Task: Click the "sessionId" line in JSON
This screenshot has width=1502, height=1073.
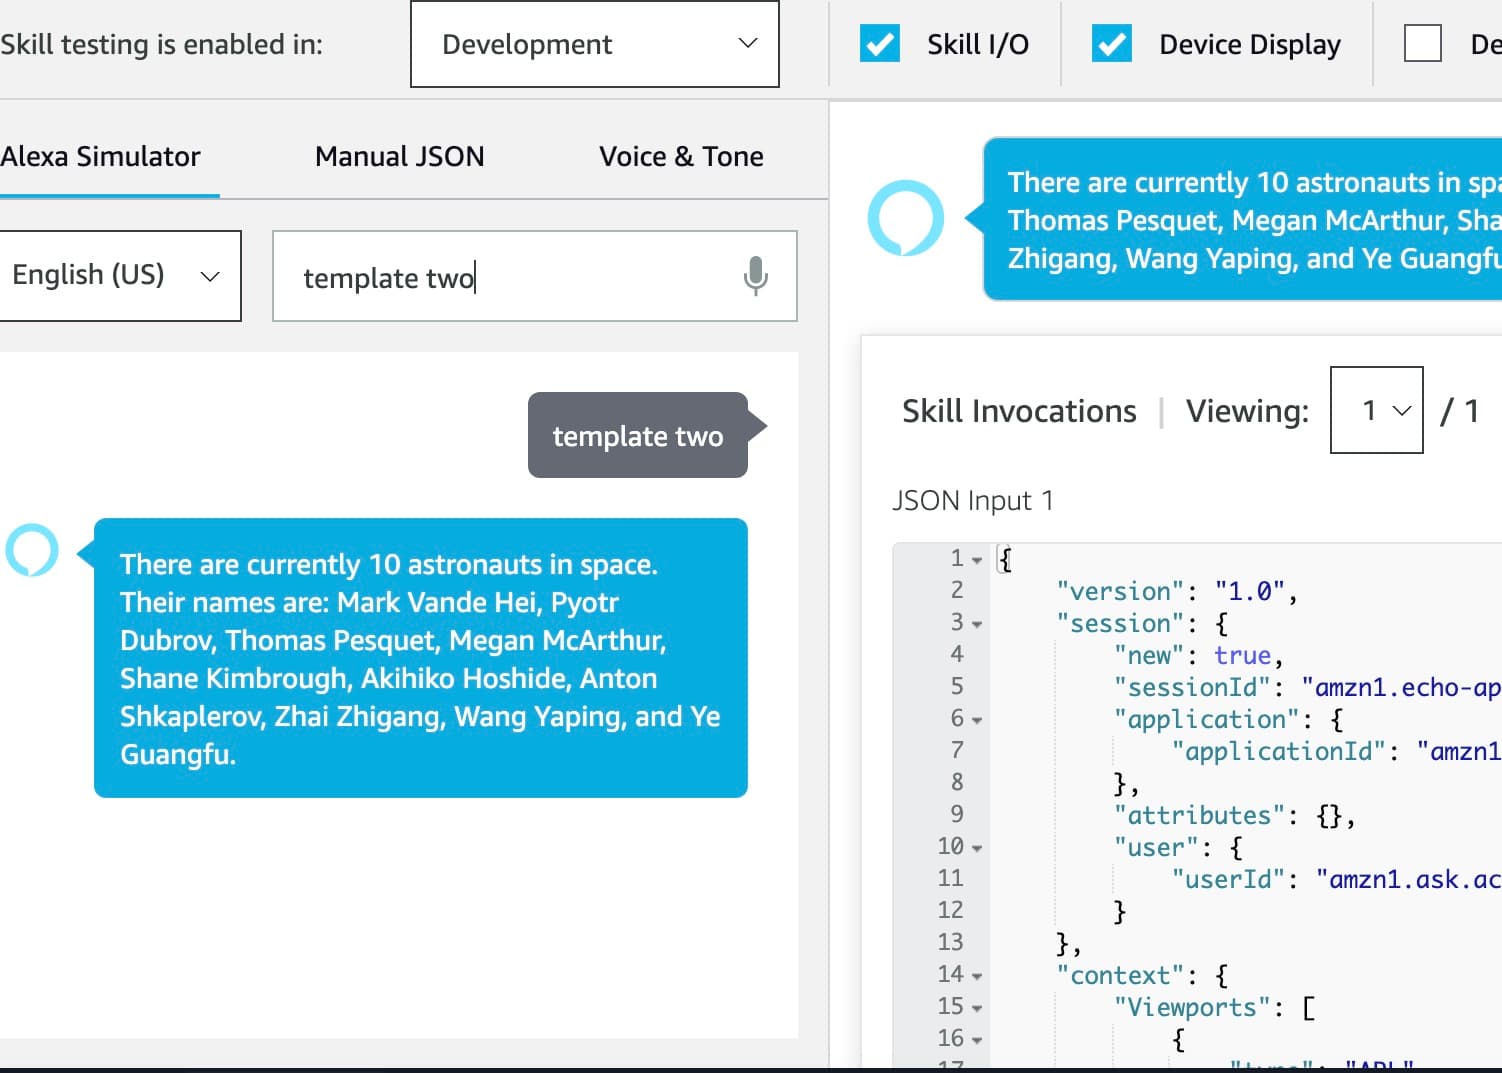Action: (x=1308, y=687)
